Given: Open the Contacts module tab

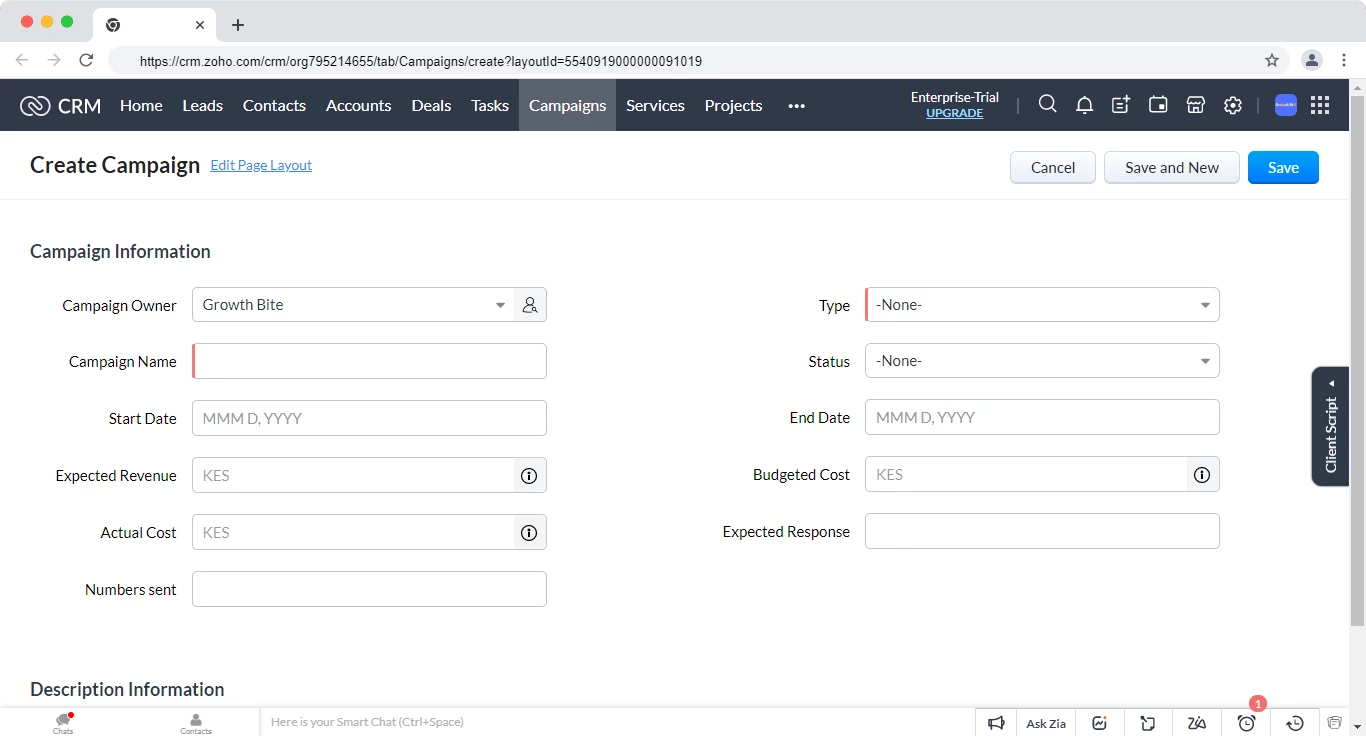Looking at the screenshot, I should (x=274, y=105).
